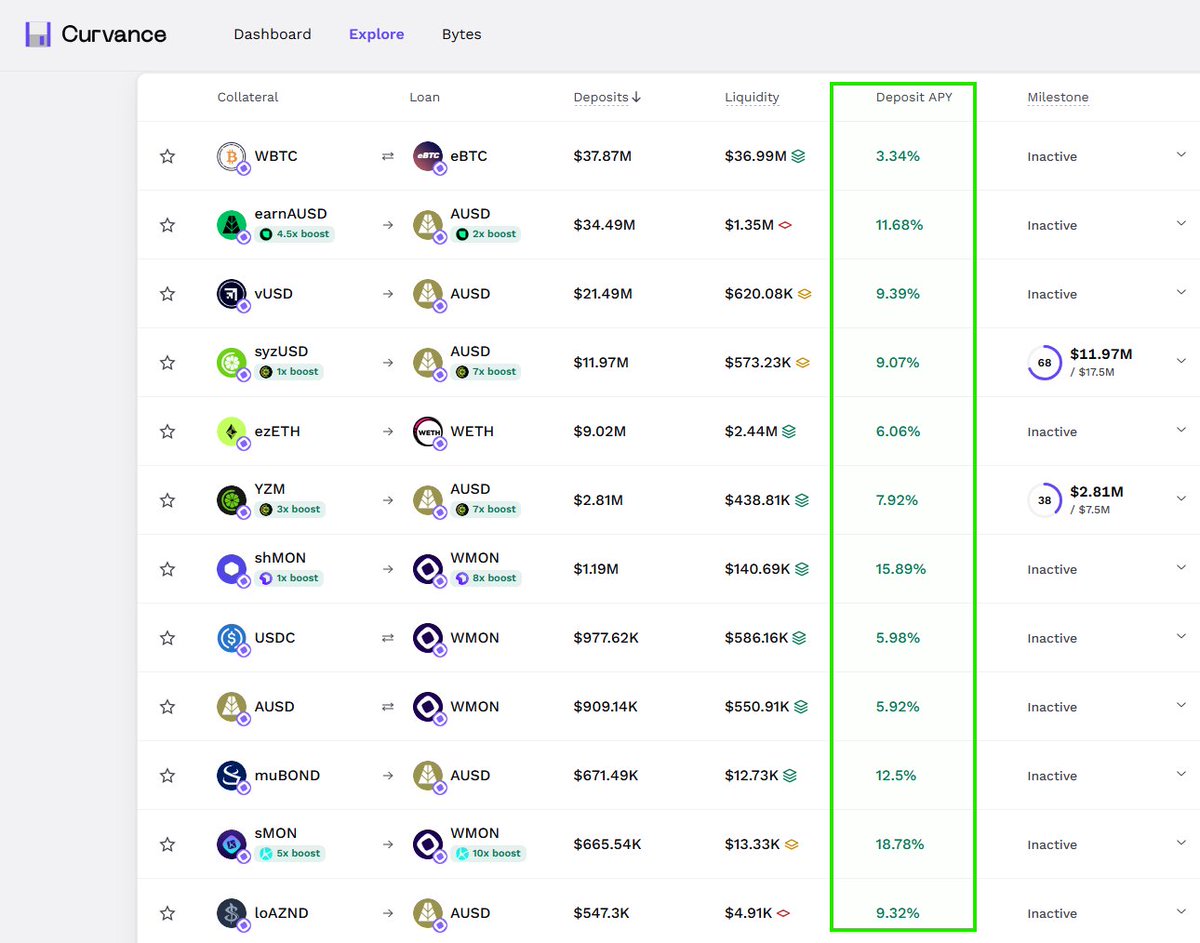Click the Collateral column header
Screen dimensions: 1200x943
(x=248, y=97)
